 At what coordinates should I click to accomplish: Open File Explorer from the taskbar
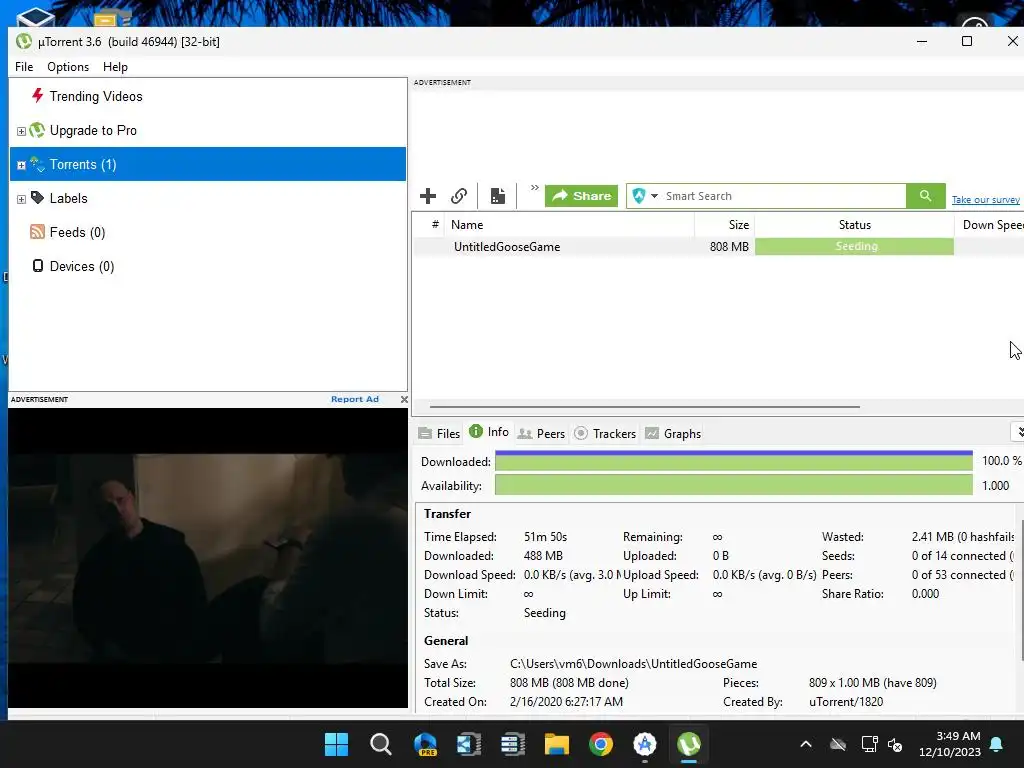(x=556, y=744)
